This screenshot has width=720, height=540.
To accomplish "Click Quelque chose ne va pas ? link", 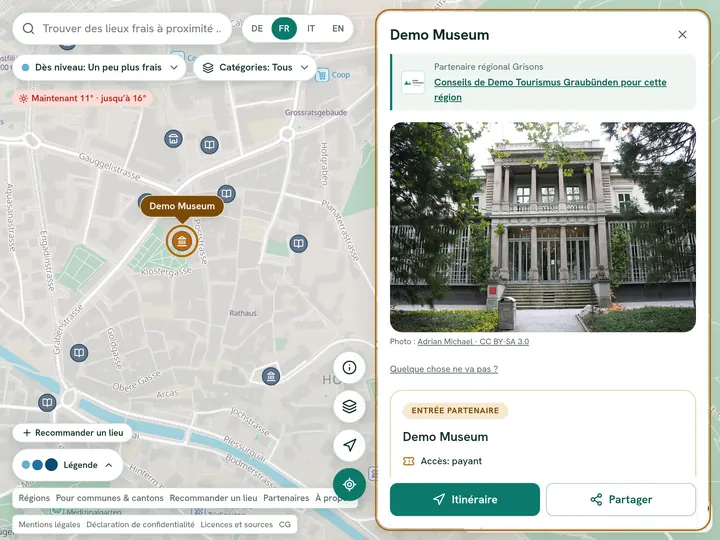I will click(444, 369).
